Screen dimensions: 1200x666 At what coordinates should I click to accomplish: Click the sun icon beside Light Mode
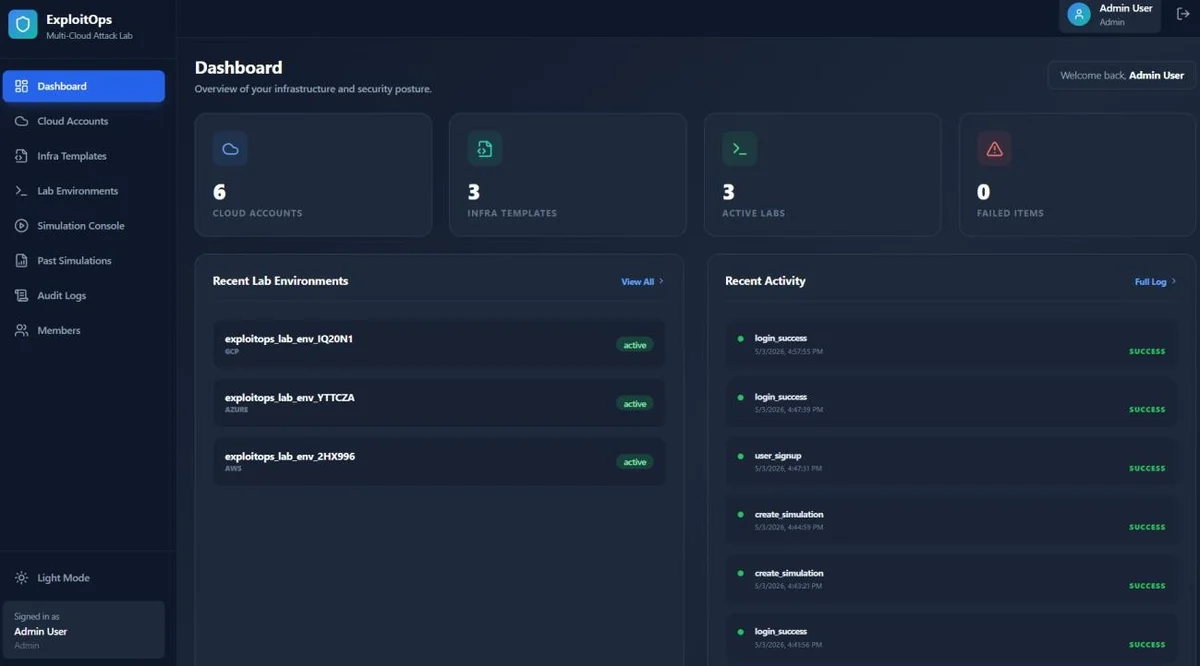pos(22,578)
